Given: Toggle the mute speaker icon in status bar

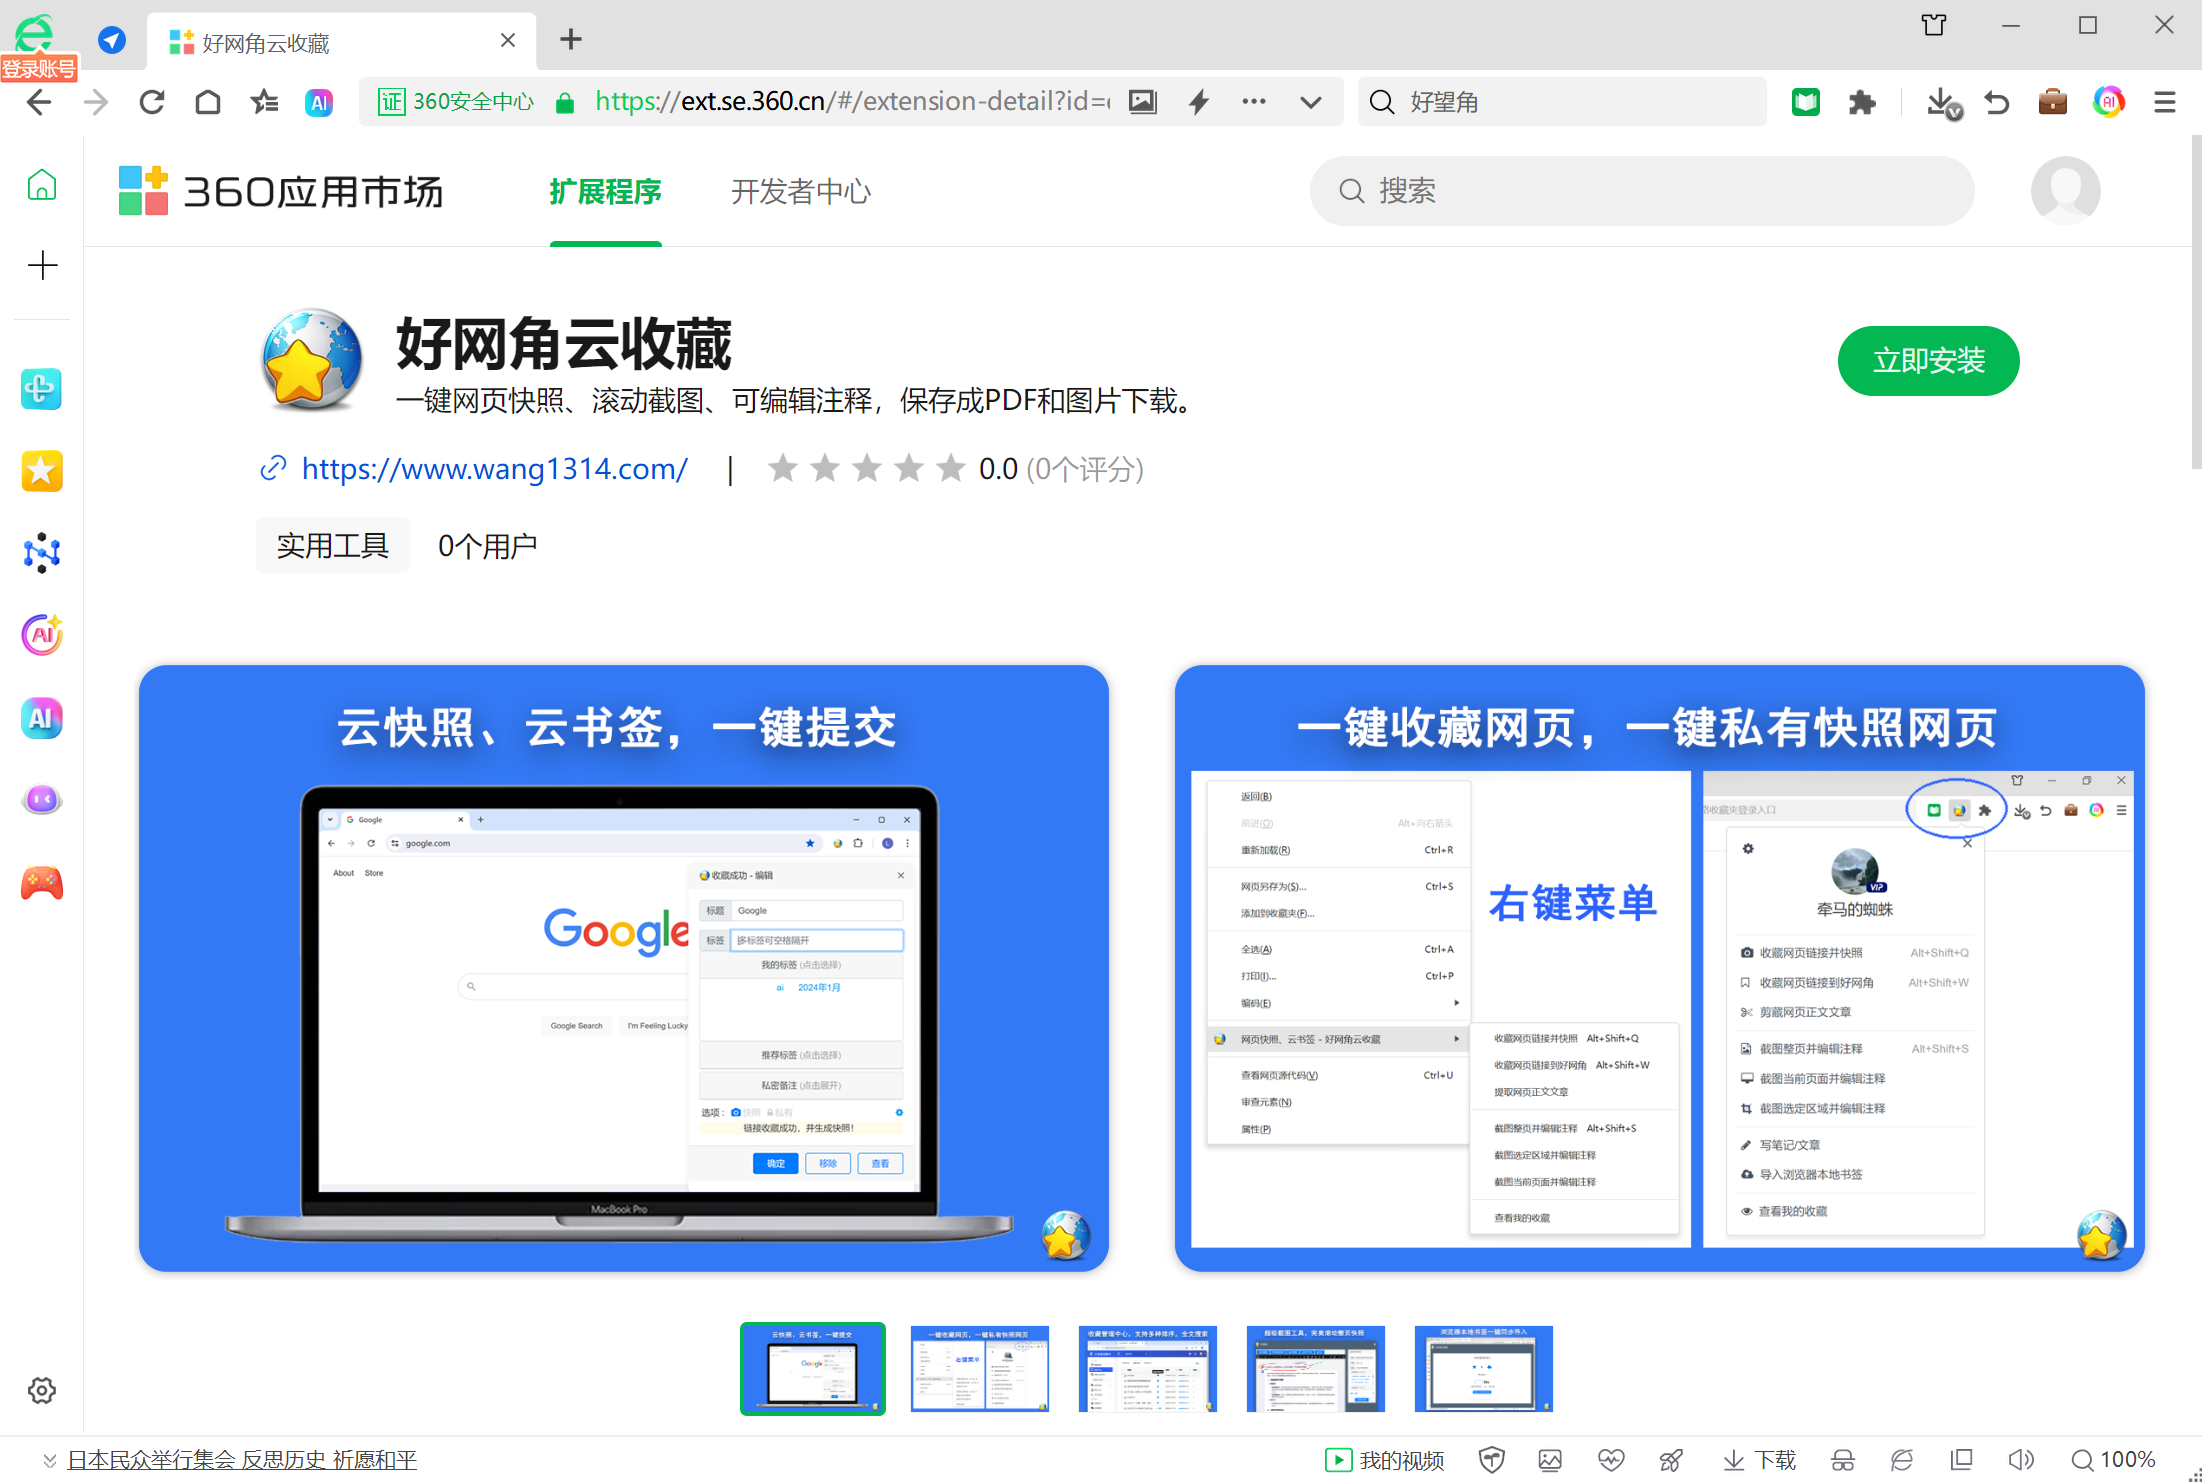Looking at the screenshot, I should 2020,1460.
